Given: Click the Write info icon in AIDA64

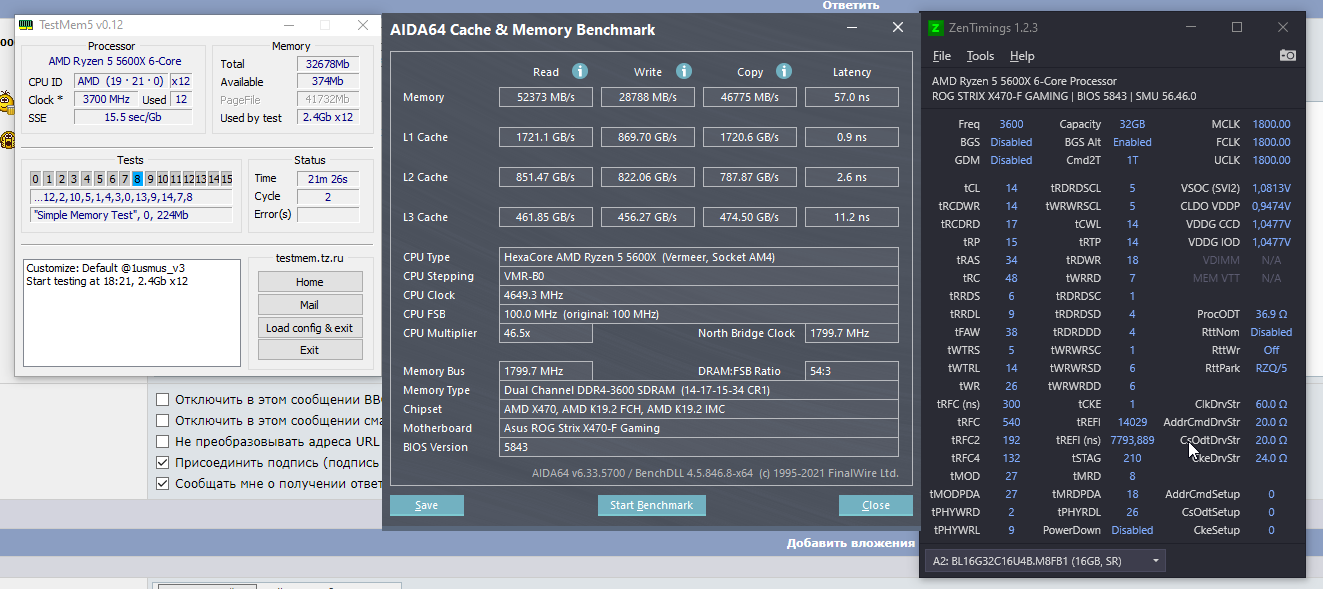Looking at the screenshot, I should pyautogui.click(x=684, y=71).
